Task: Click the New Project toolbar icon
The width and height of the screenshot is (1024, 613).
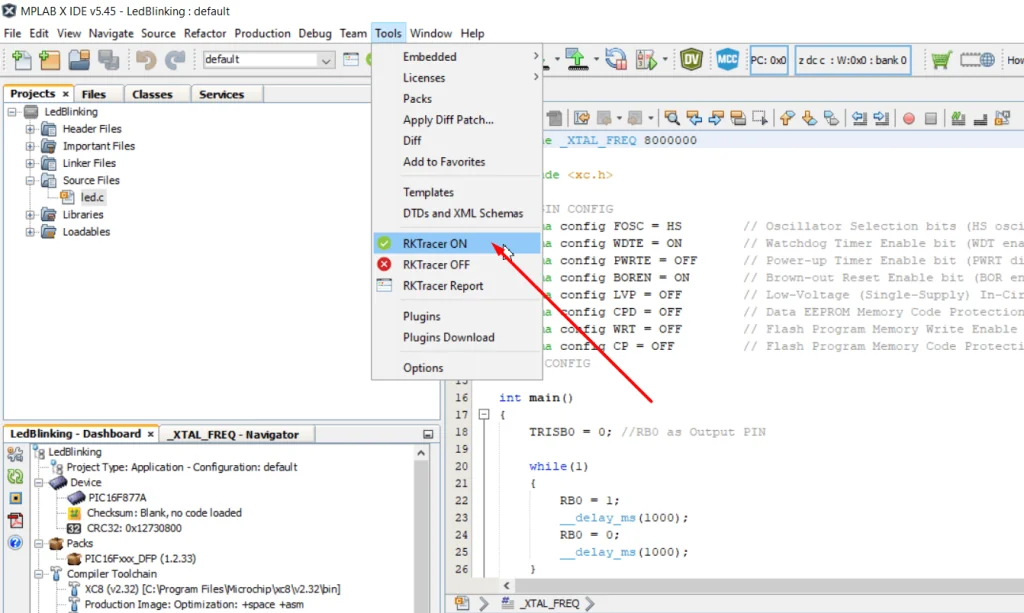Action: [x=50, y=59]
